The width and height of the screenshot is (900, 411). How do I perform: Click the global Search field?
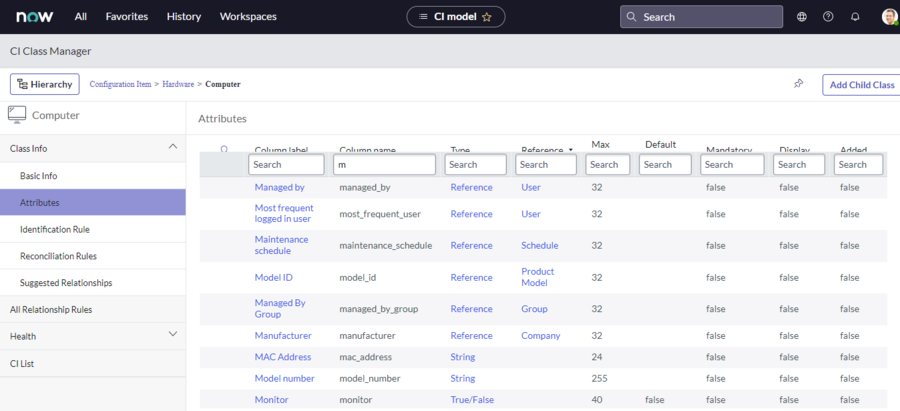pos(700,17)
